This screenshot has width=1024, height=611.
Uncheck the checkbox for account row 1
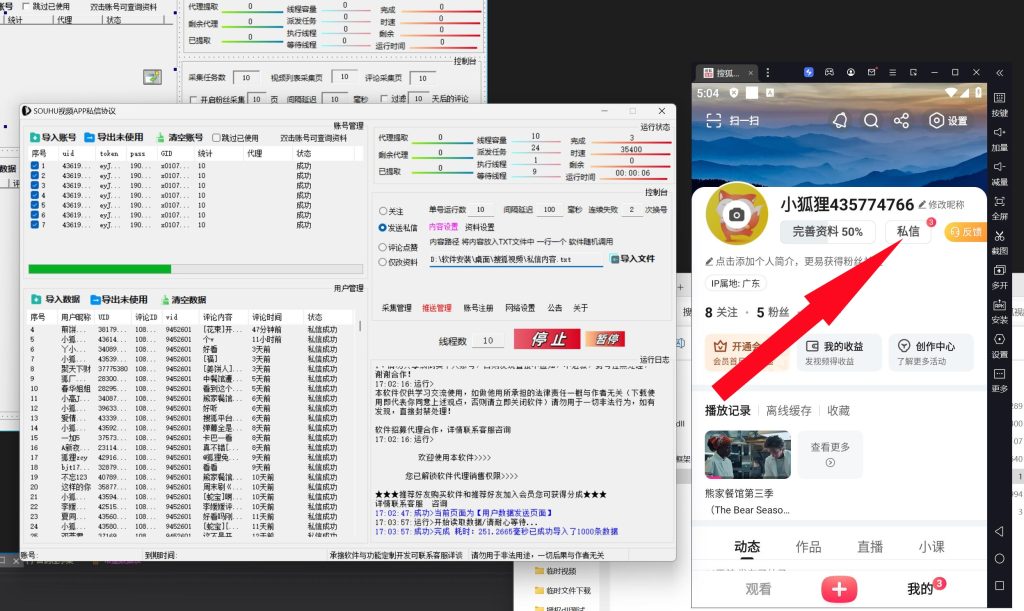click(x=35, y=165)
